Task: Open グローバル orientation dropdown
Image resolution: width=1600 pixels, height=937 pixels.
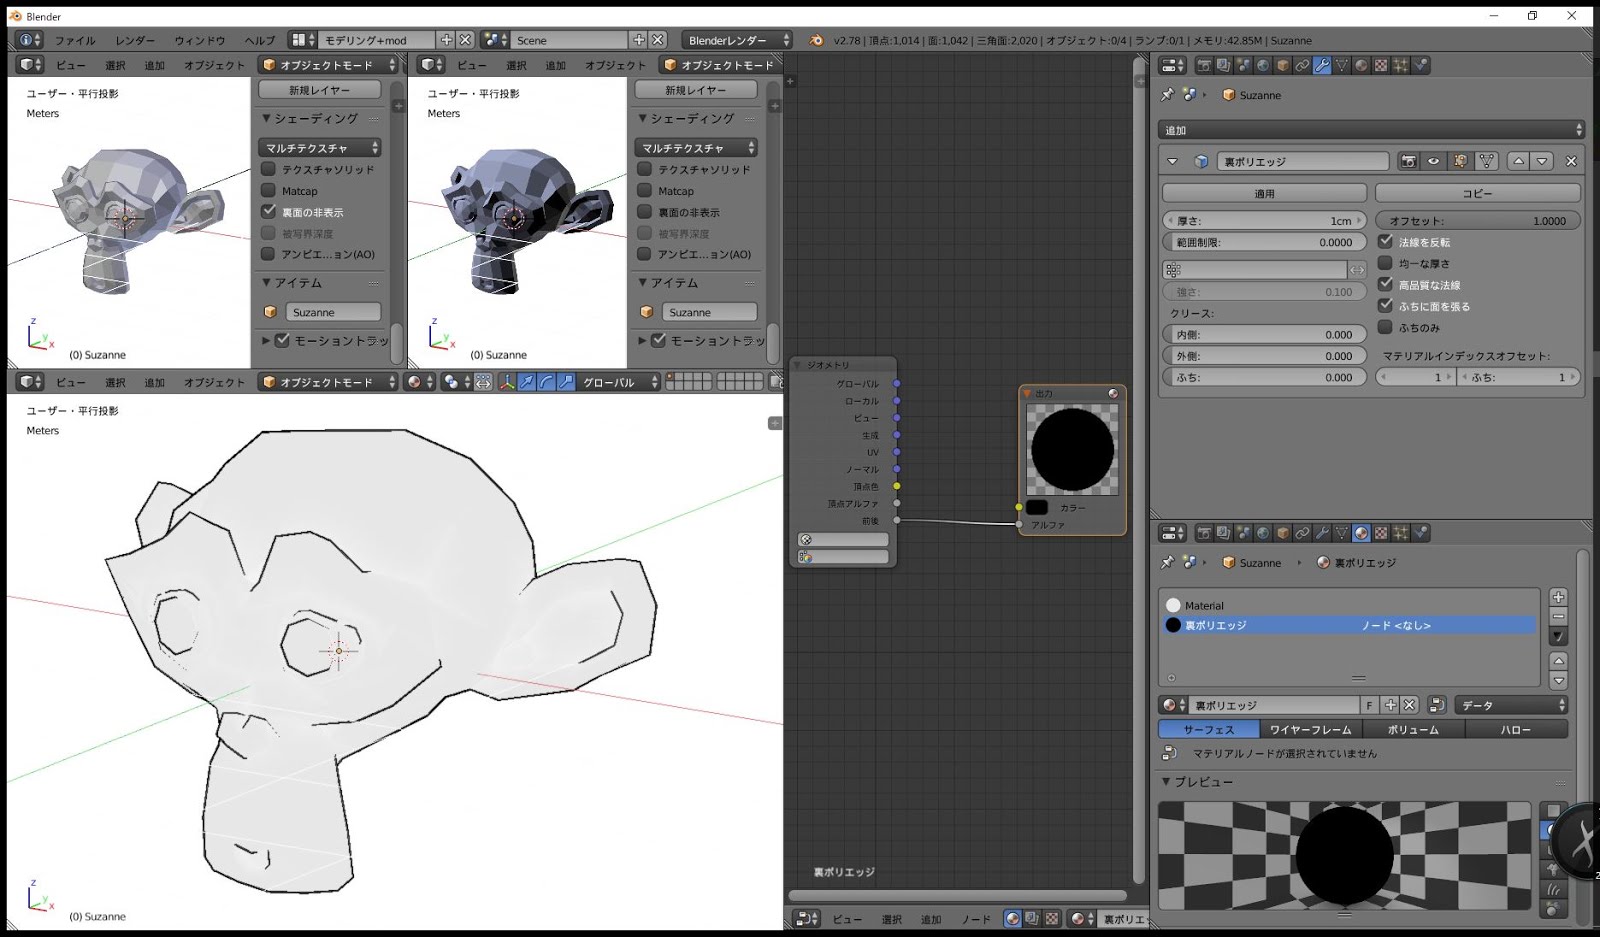Action: [618, 382]
